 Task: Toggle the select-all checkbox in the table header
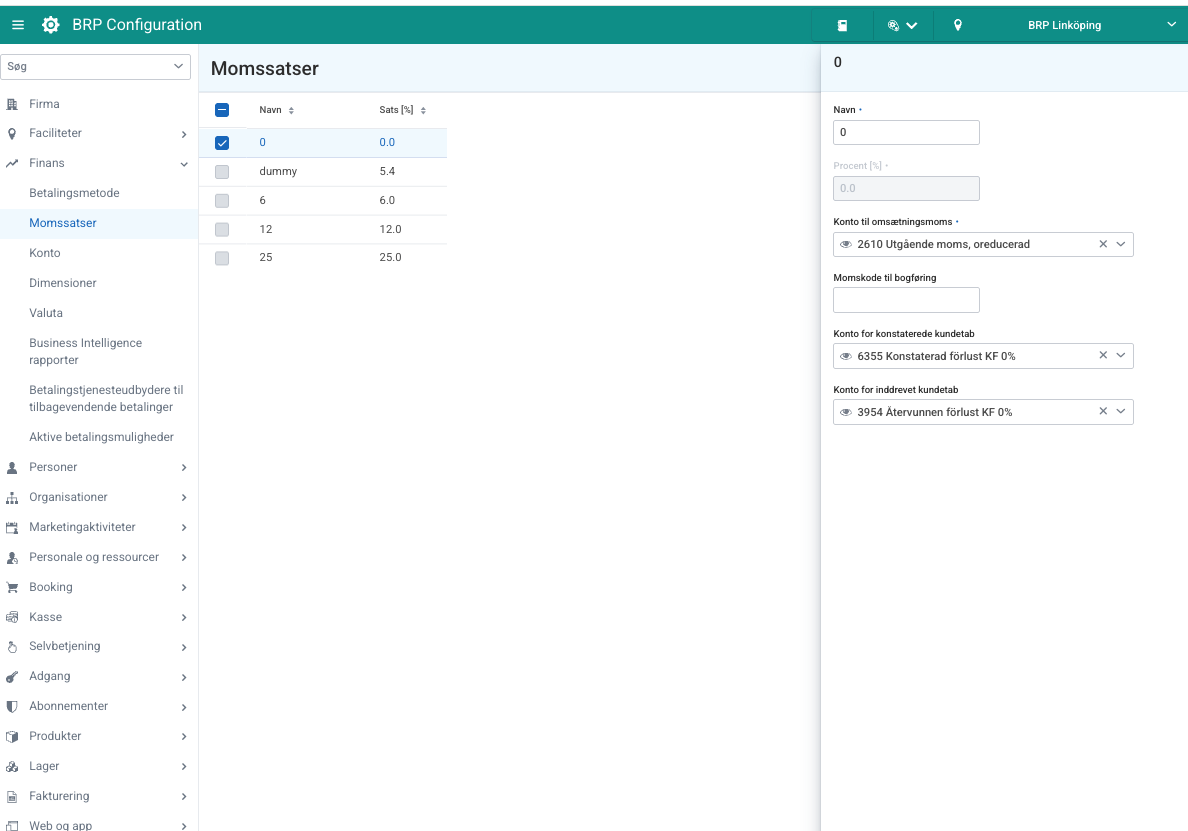pos(222,110)
